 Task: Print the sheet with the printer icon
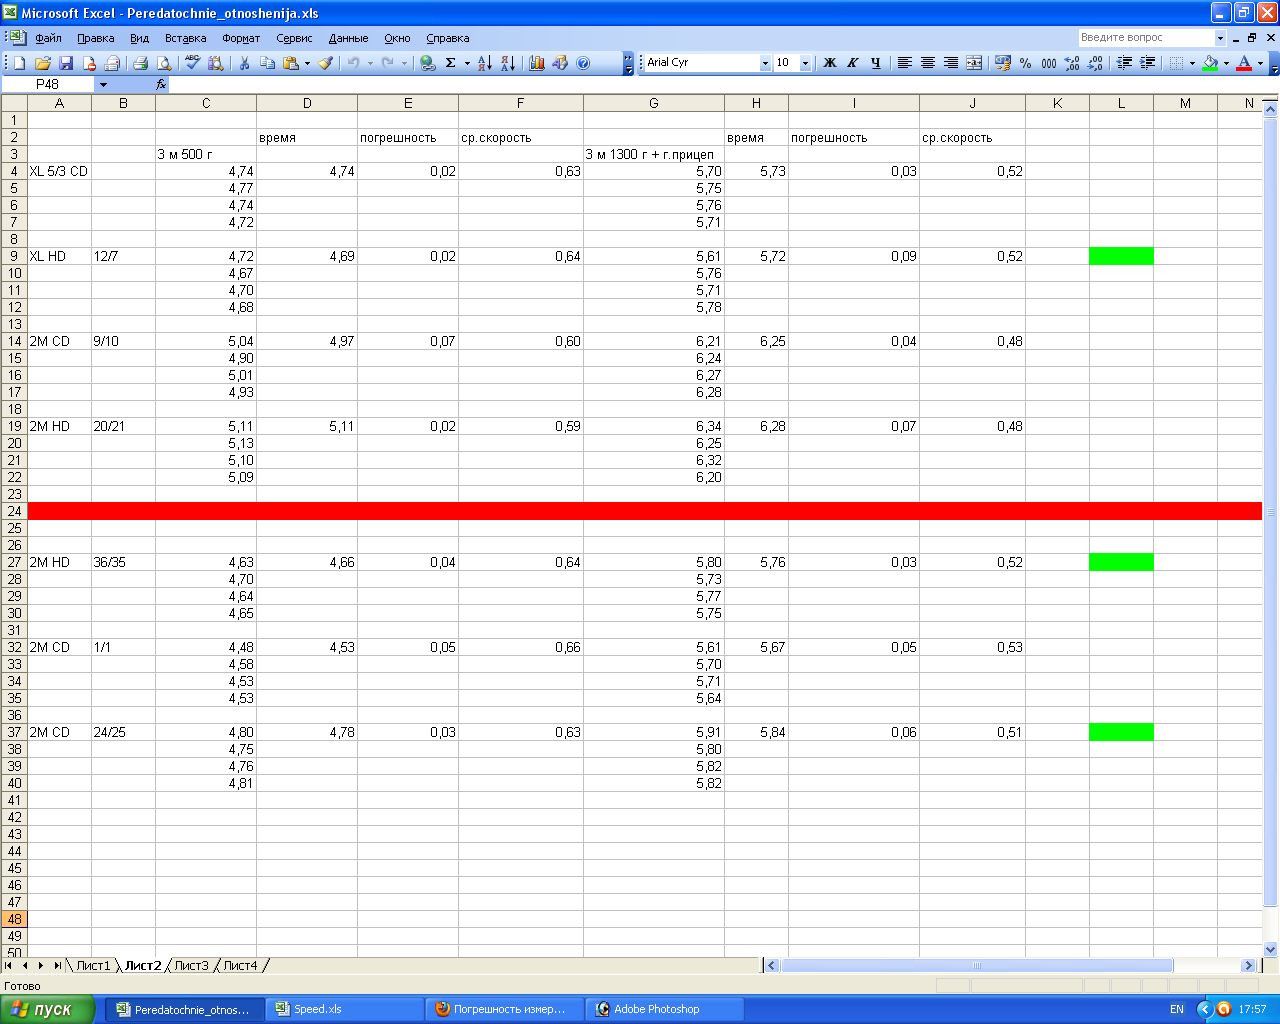click(140, 63)
